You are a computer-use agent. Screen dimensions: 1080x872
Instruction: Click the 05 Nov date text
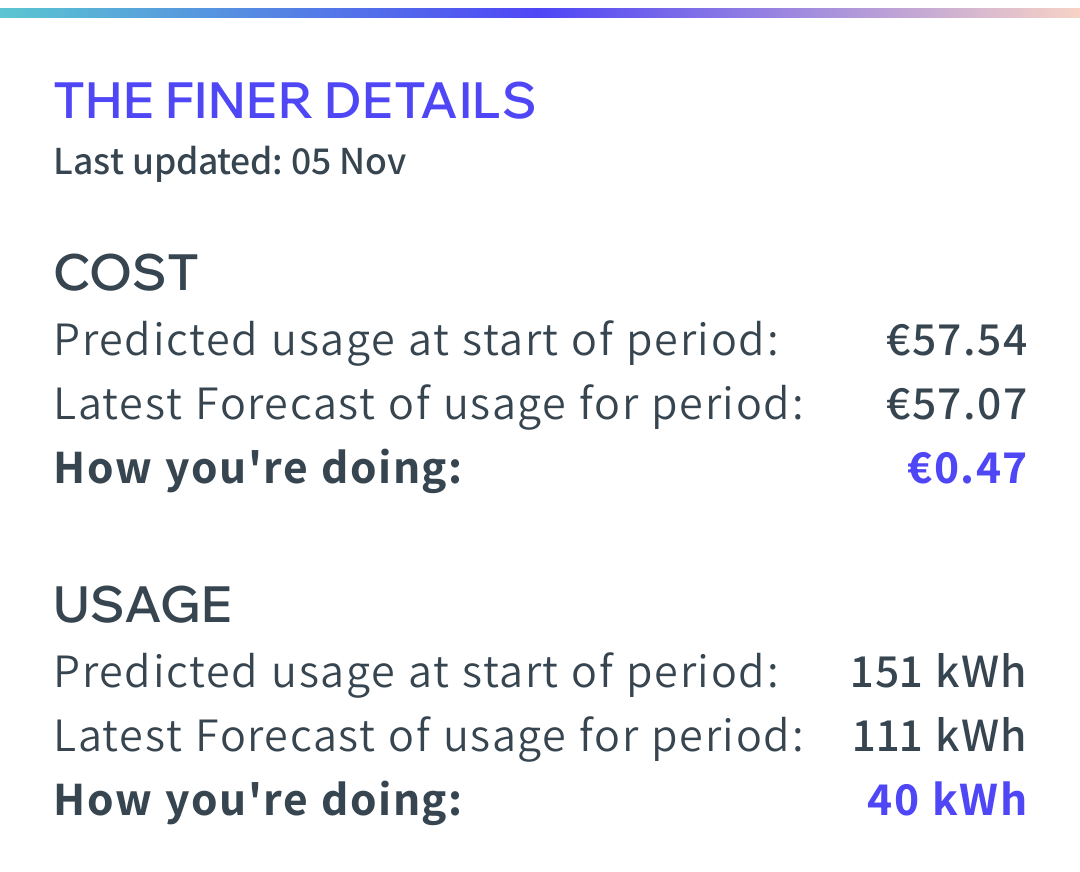coord(349,162)
